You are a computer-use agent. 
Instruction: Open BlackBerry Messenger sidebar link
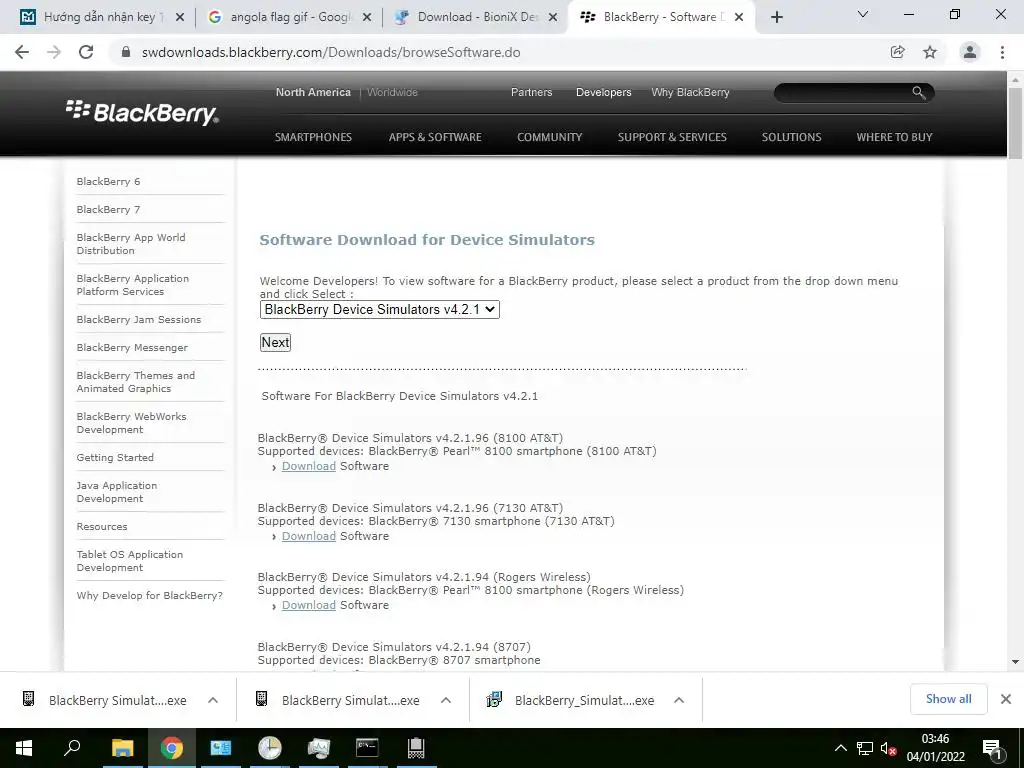pyautogui.click(x=132, y=347)
